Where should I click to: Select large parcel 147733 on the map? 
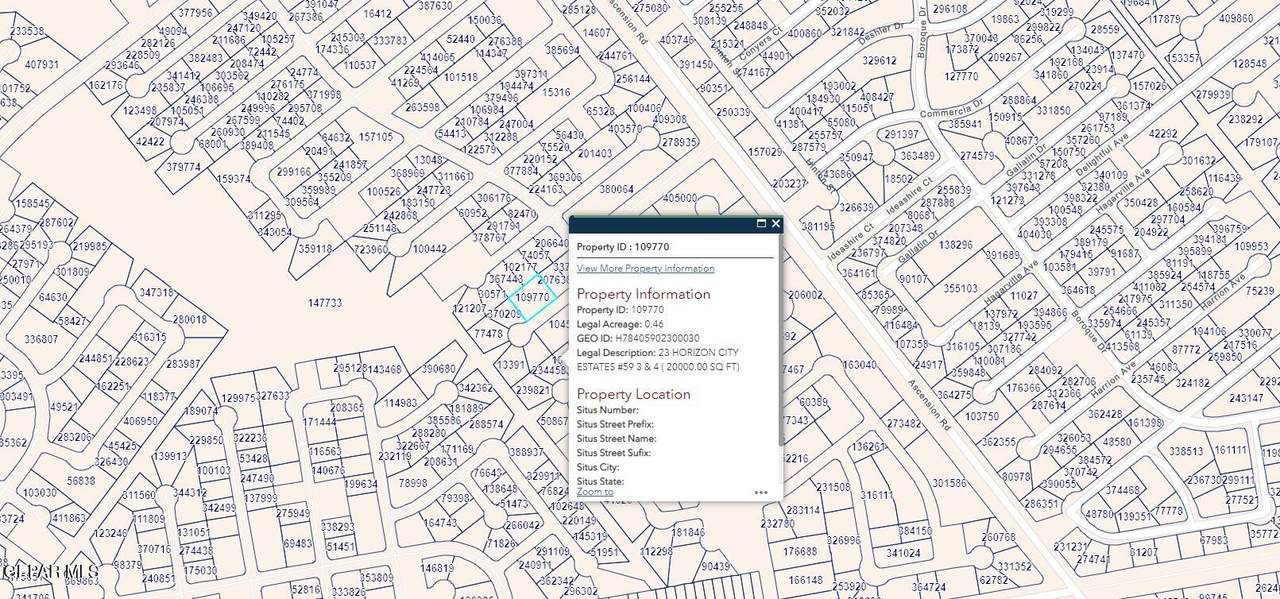click(x=325, y=302)
